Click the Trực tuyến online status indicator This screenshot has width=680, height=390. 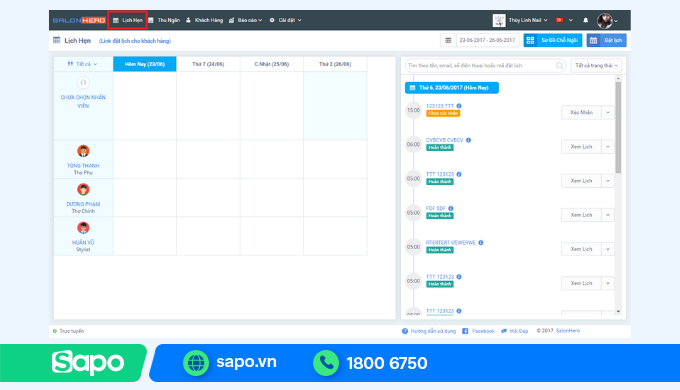(68, 331)
